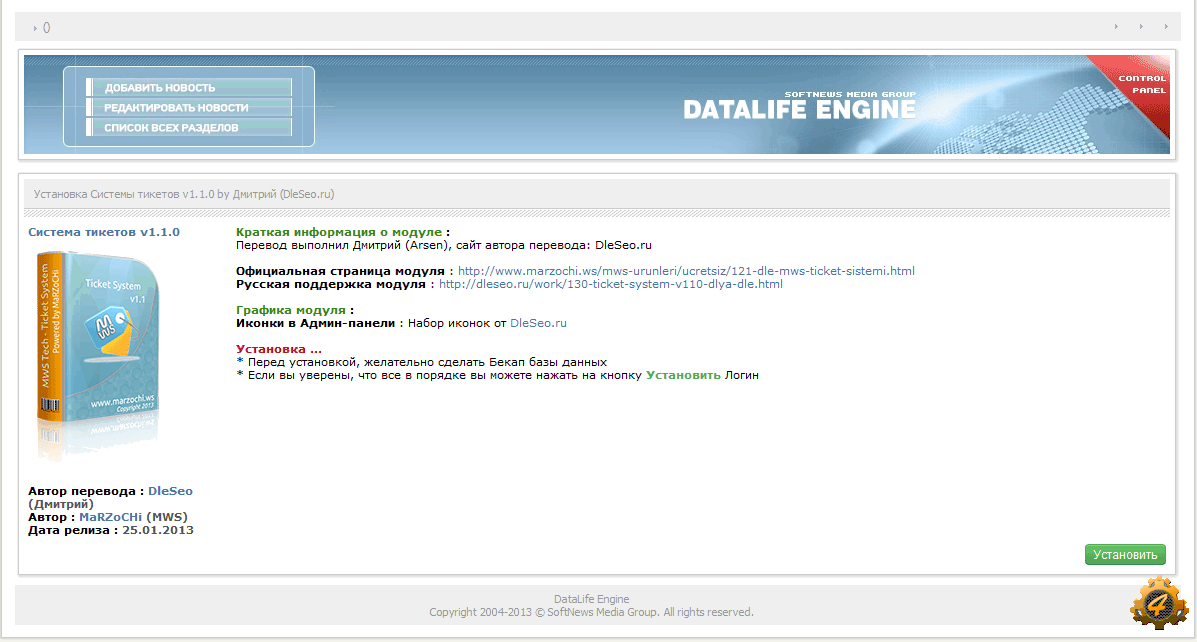Open the Russian support dleseo.ru/work link
Screen dimensions: 1197x642
[611, 284]
